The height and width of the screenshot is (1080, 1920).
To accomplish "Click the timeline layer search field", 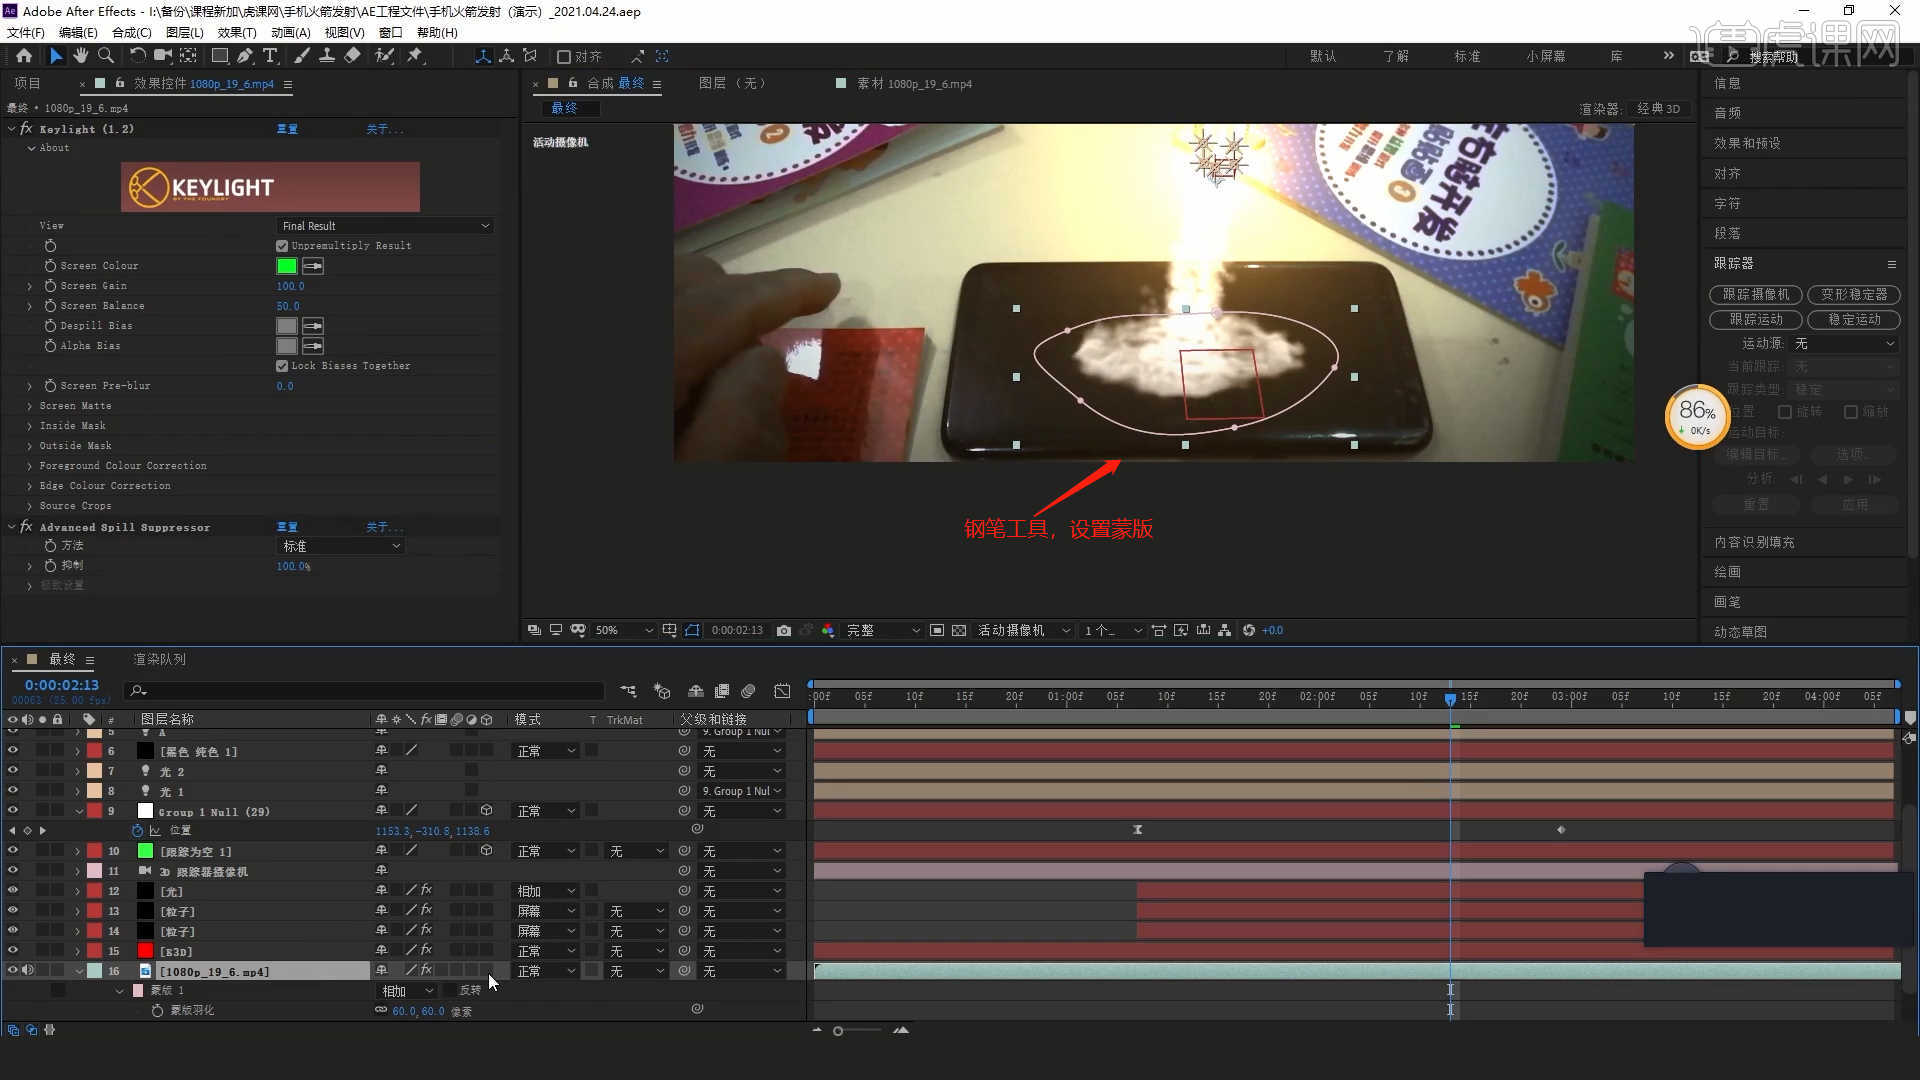I will point(365,691).
